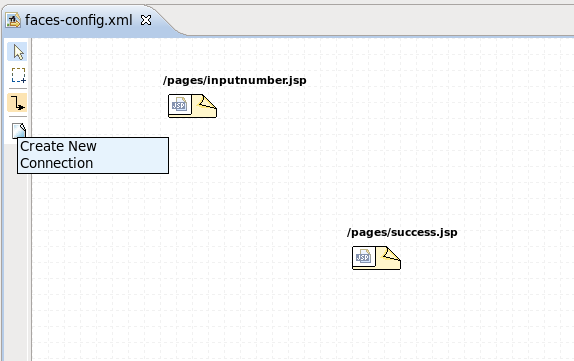Choose the Create New Connection tool

pos(17,103)
